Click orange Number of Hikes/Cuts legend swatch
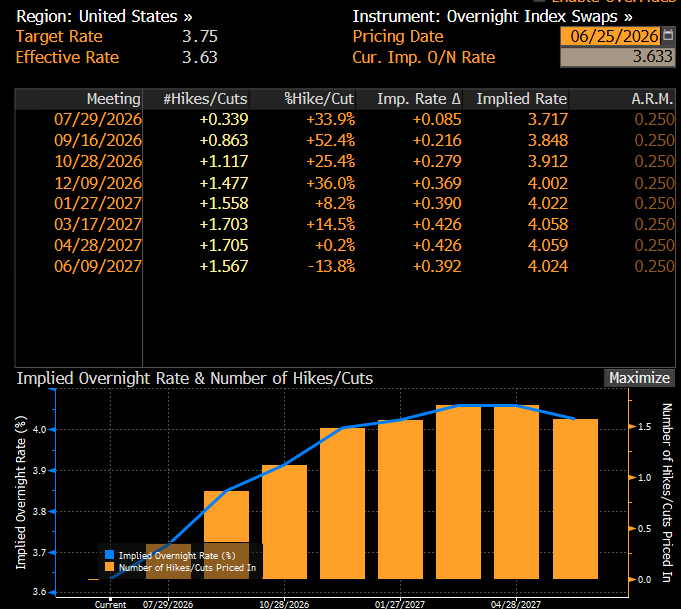This screenshot has width=681, height=609. click(109, 567)
